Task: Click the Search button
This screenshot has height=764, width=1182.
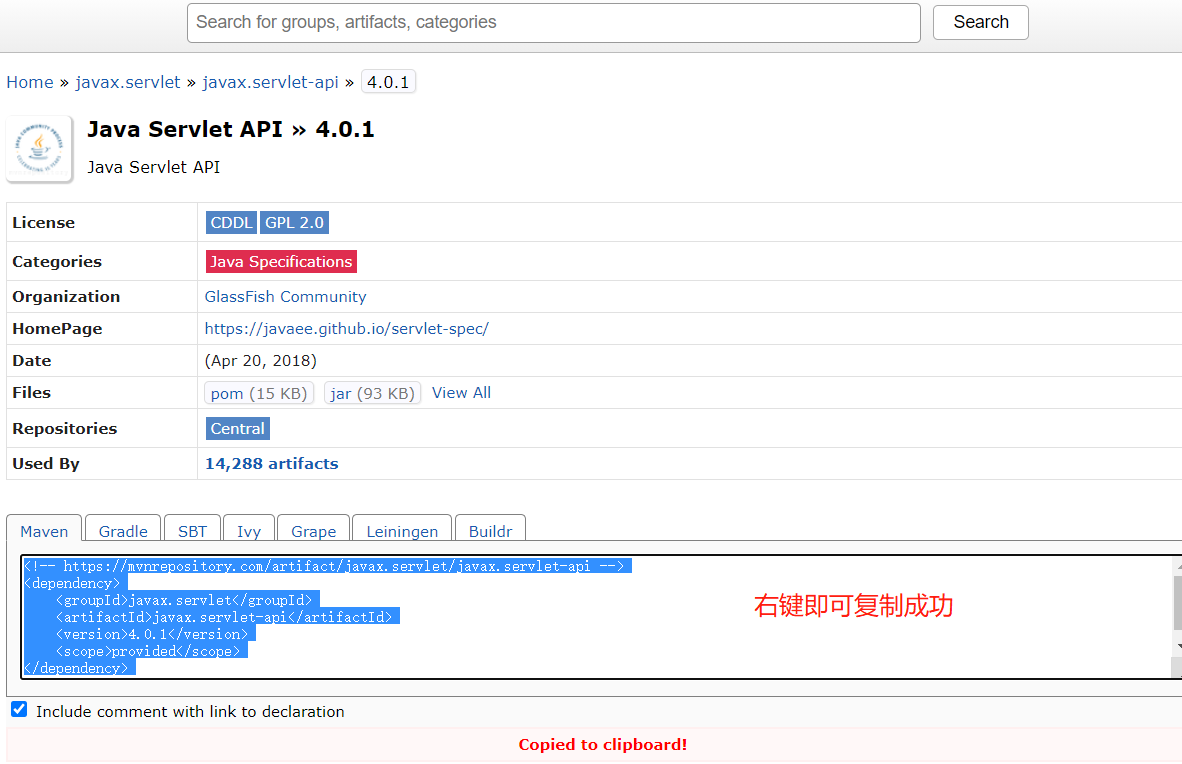Action: (980, 23)
